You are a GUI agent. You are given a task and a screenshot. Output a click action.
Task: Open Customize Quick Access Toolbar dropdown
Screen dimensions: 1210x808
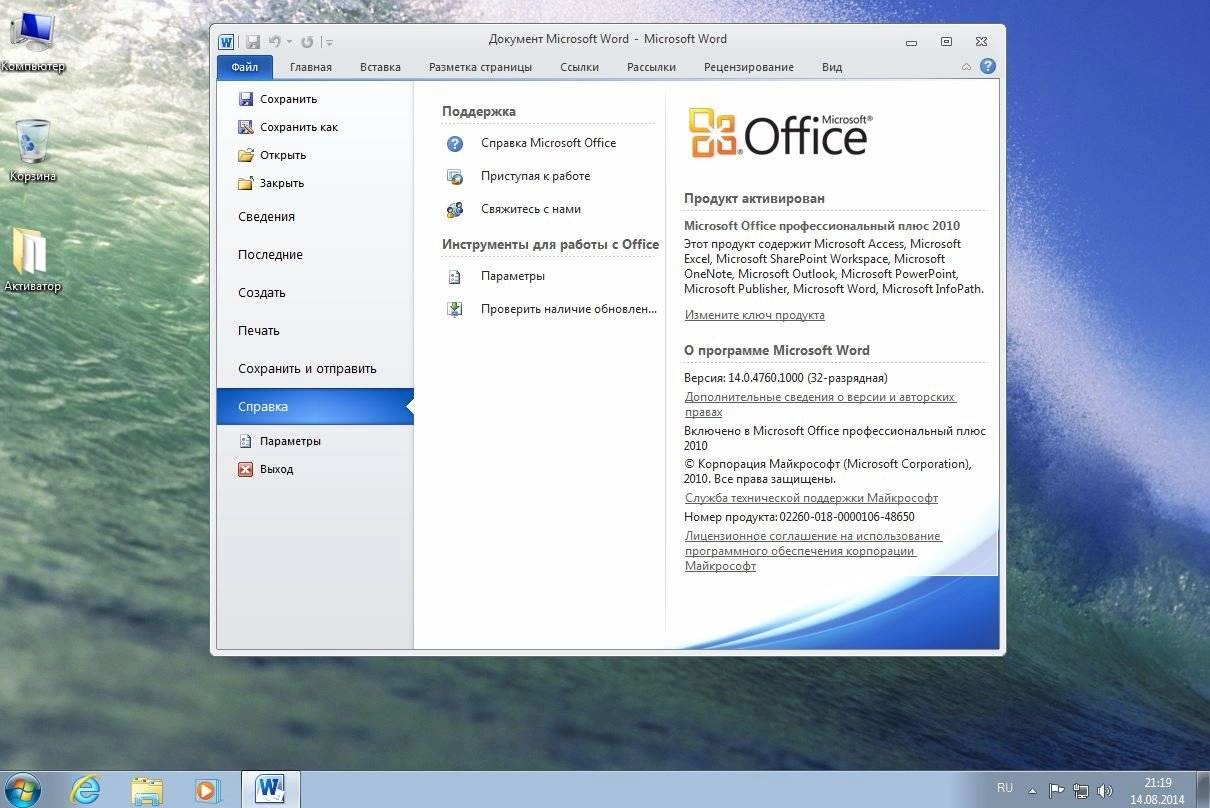coord(329,42)
